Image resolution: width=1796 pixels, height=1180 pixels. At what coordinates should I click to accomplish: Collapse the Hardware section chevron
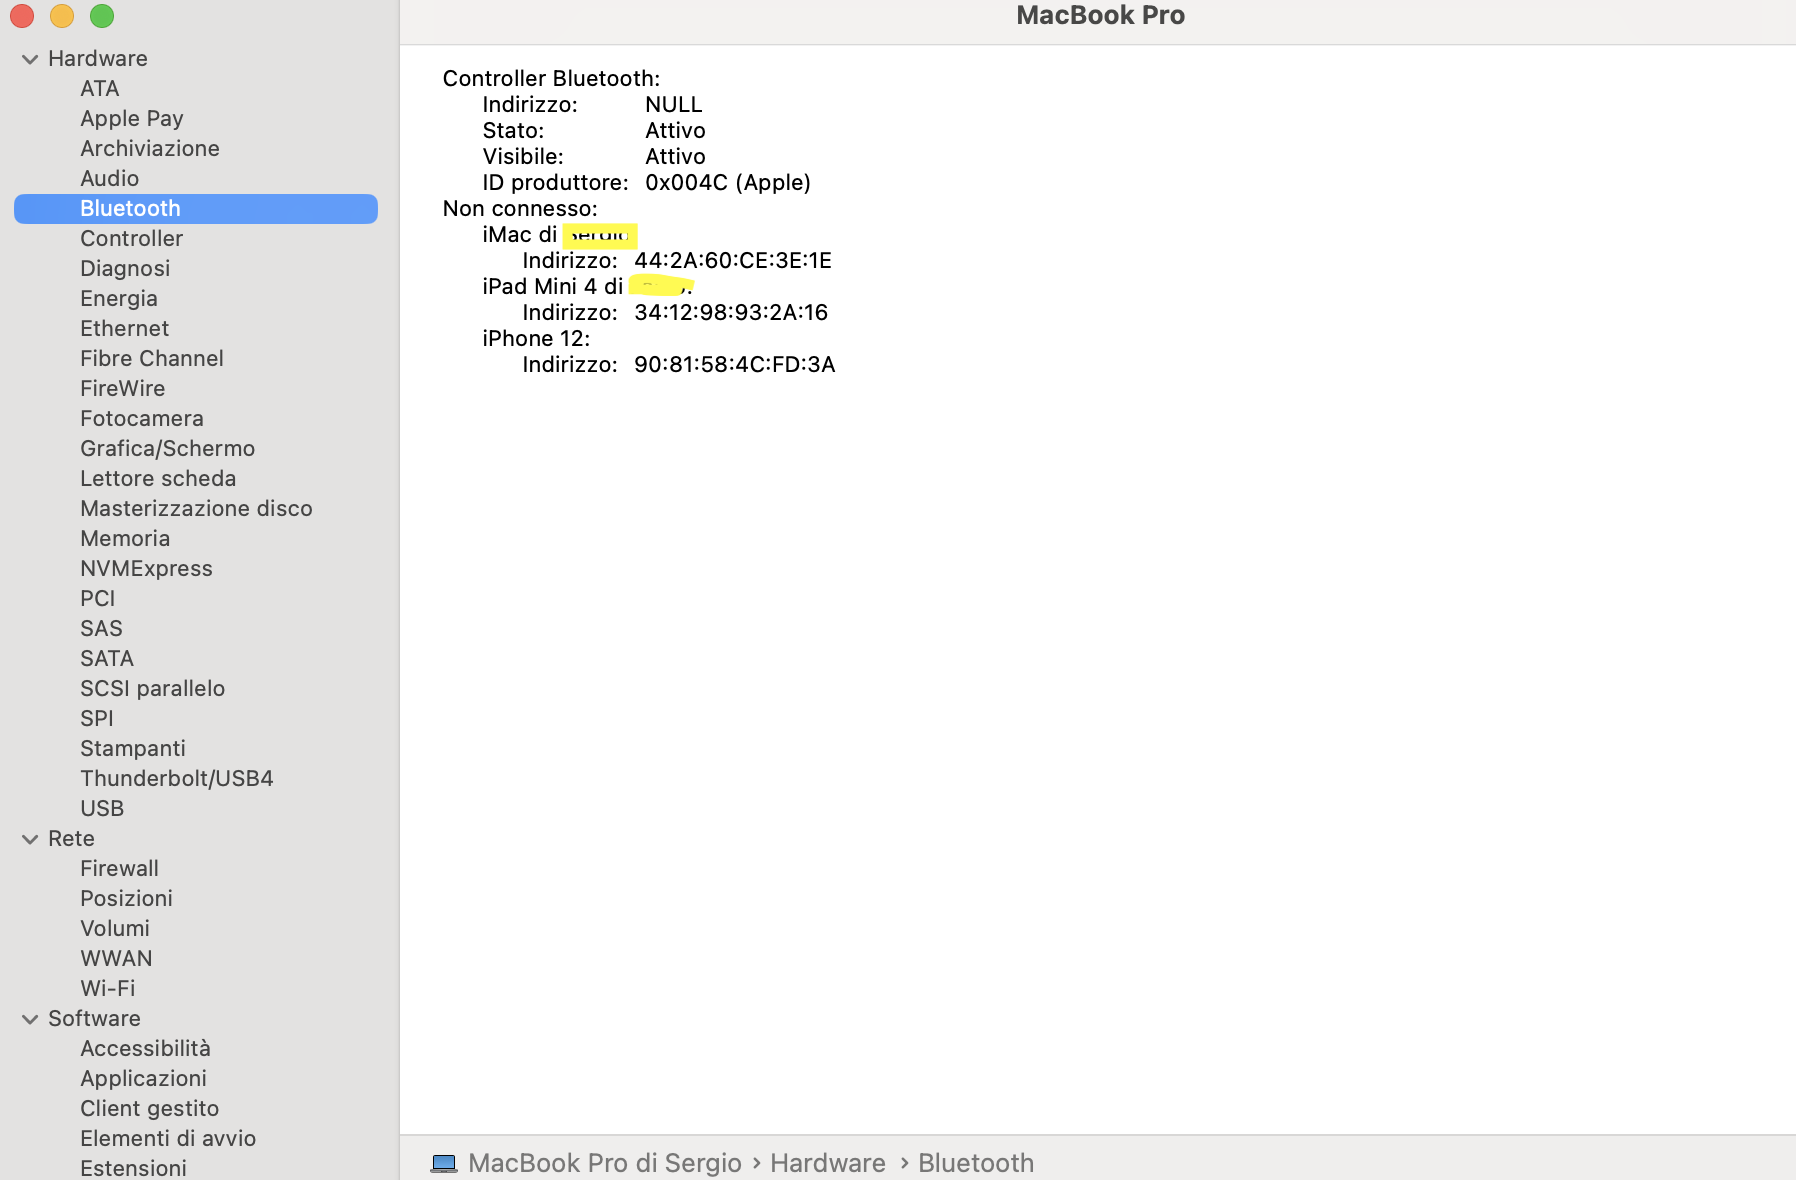(x=30, y=59)
